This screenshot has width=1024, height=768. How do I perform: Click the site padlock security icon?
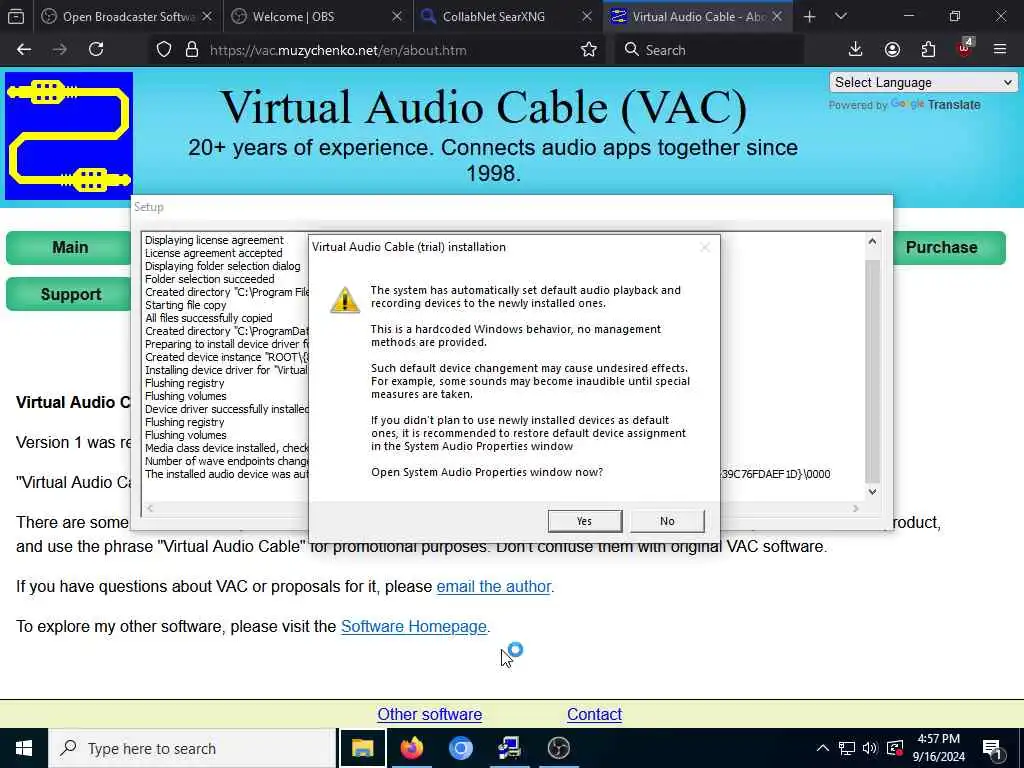point(191,50)
